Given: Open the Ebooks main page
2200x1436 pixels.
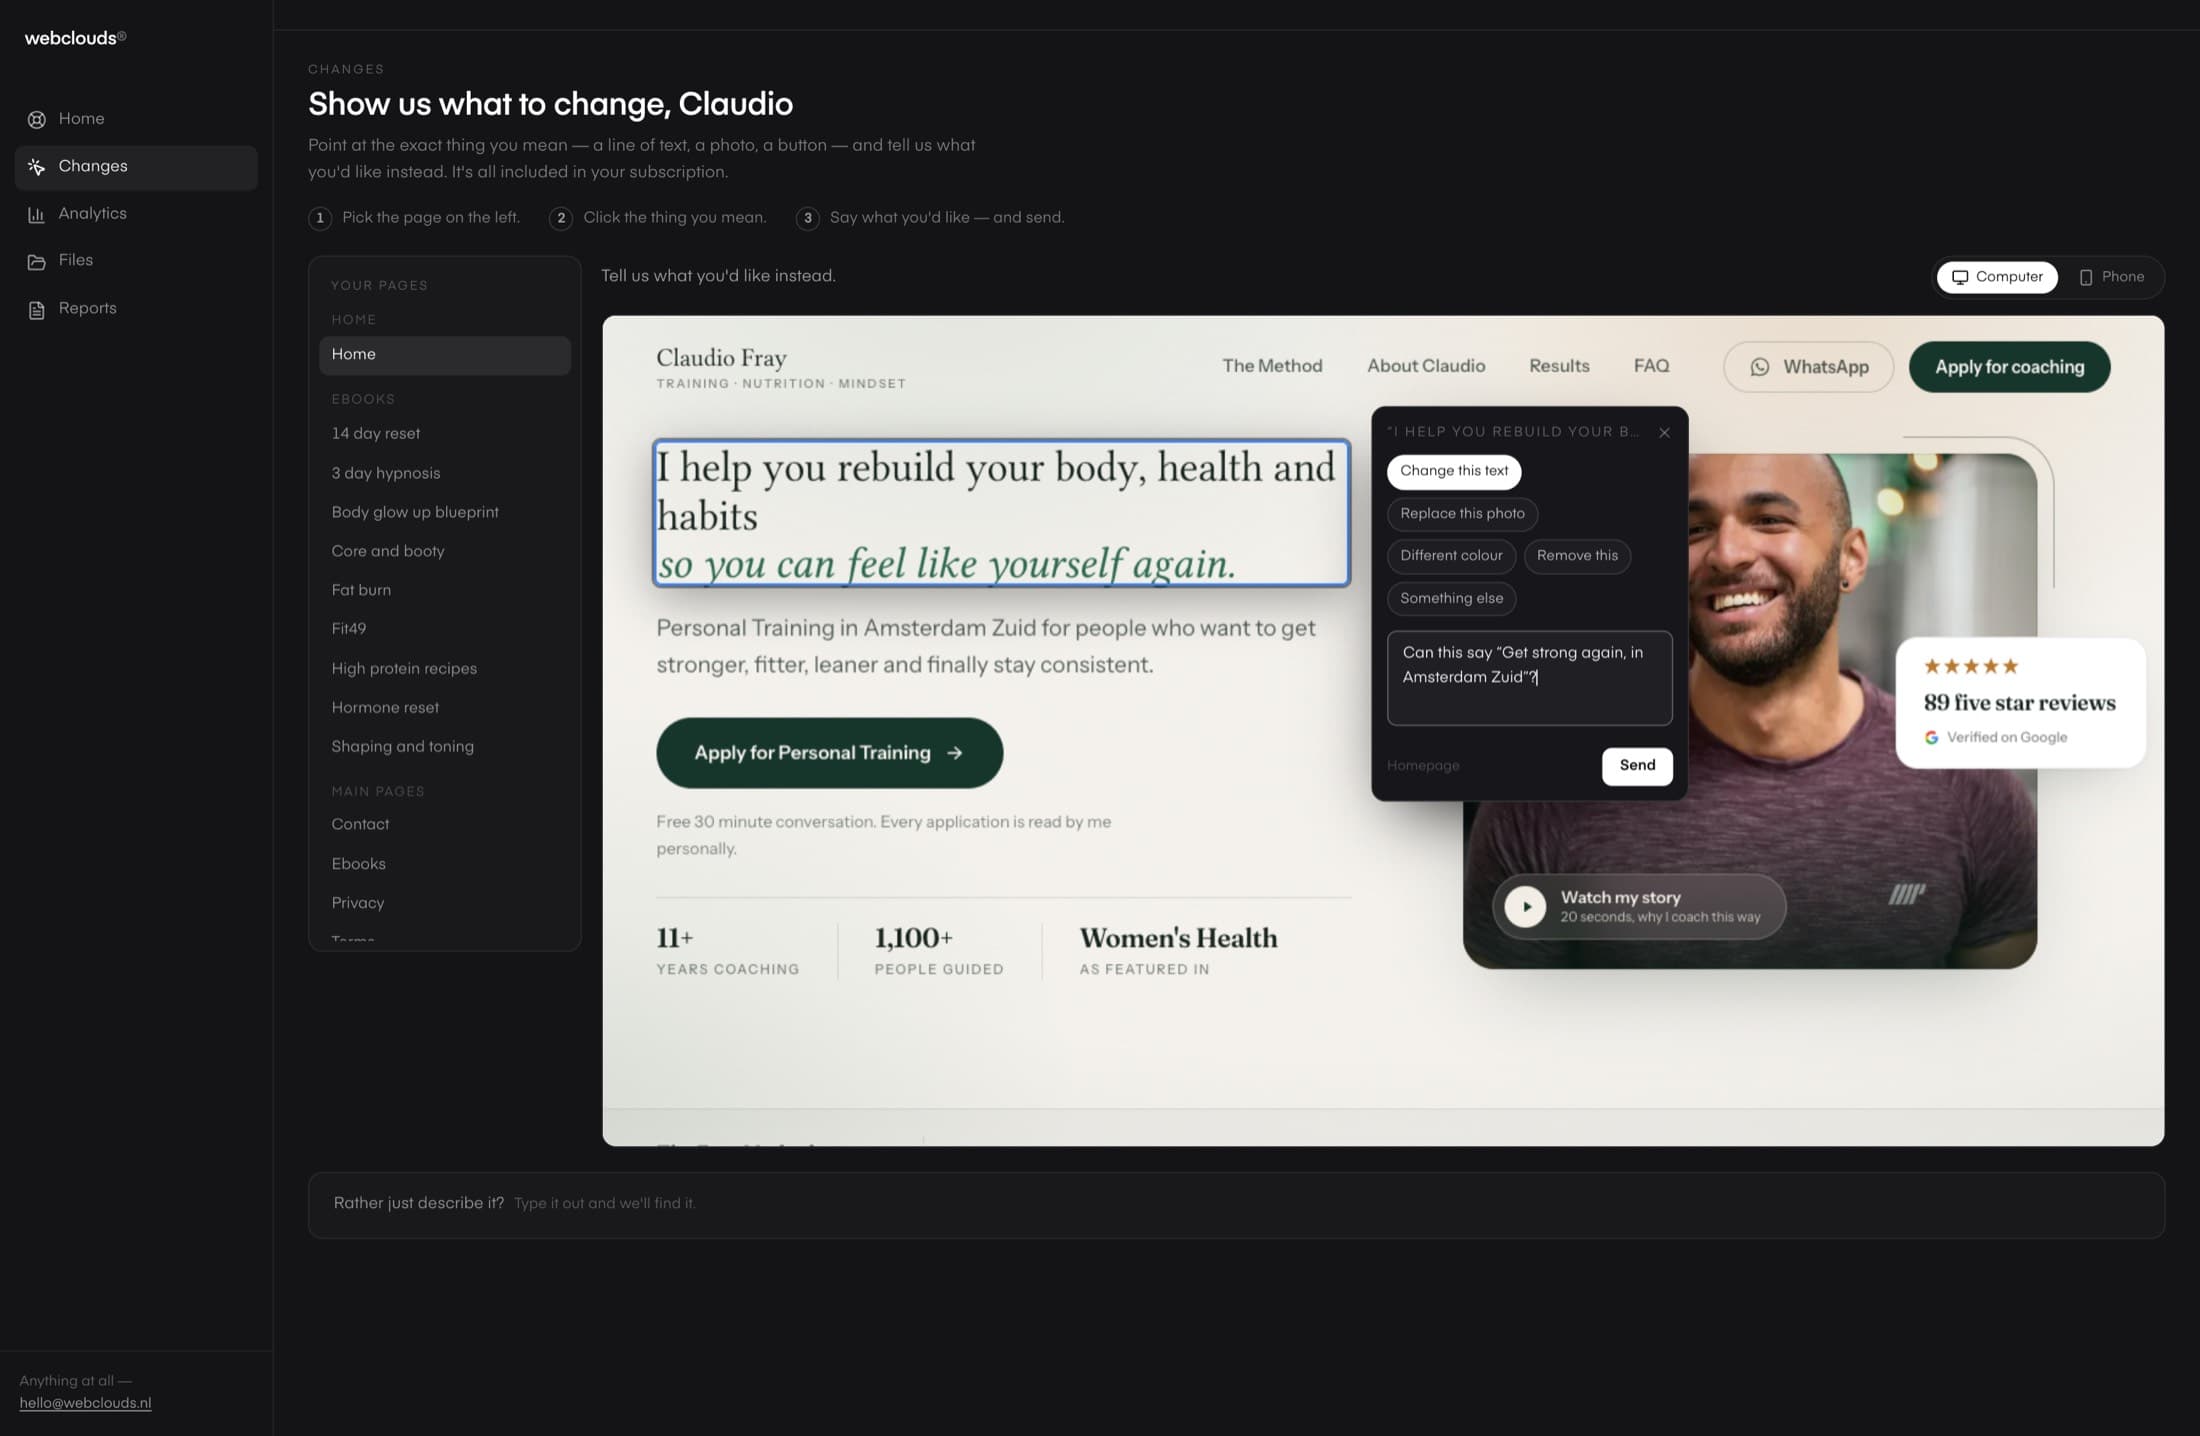Looking at the screenshot, I should (x=445, y=864).
